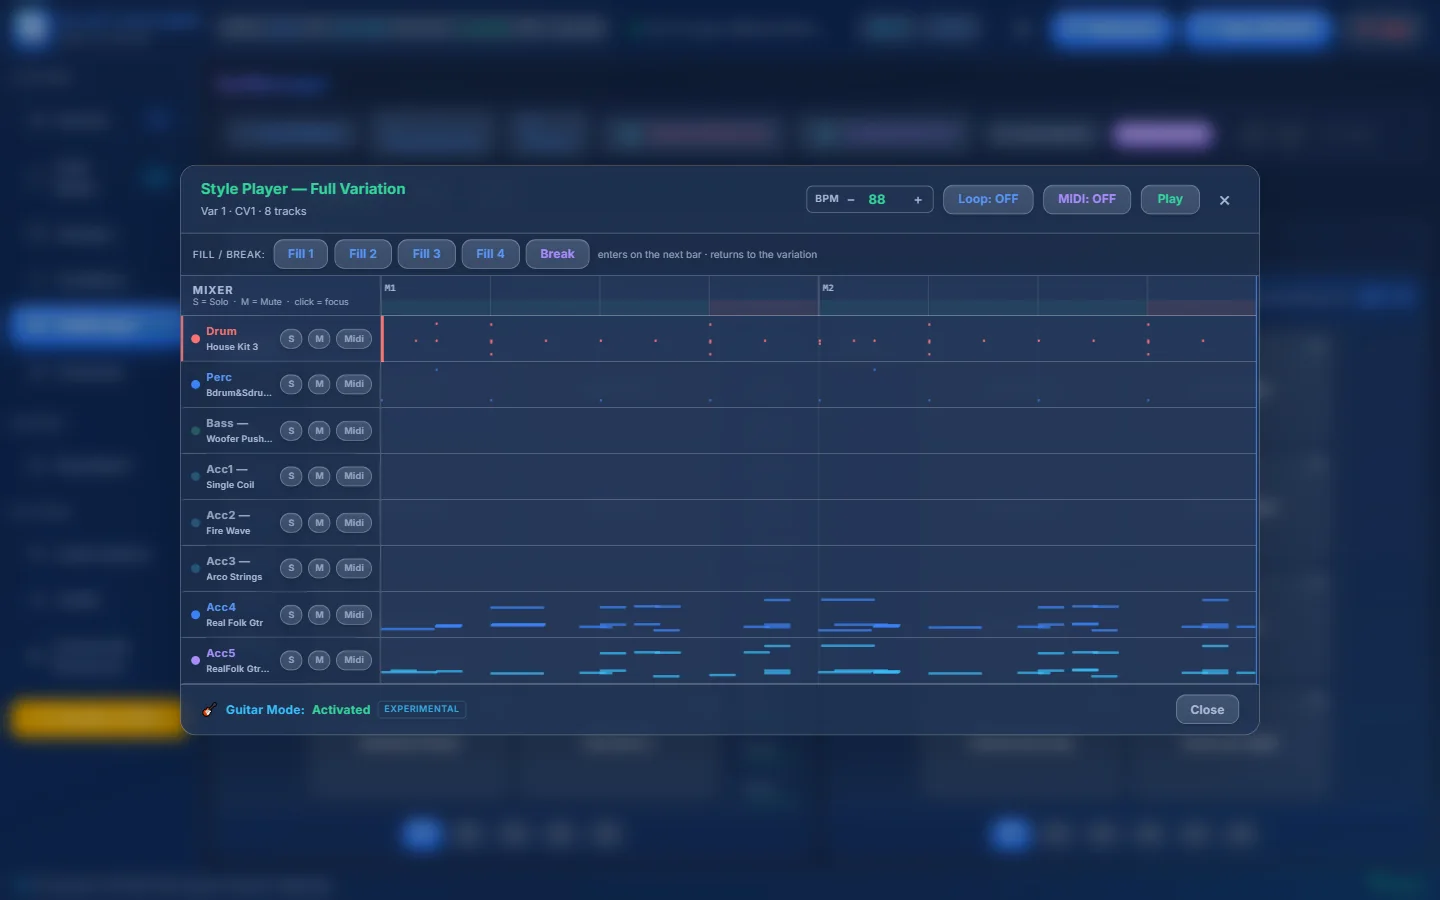
Task: Trigger Fill 3
Action: coord(426,254)
